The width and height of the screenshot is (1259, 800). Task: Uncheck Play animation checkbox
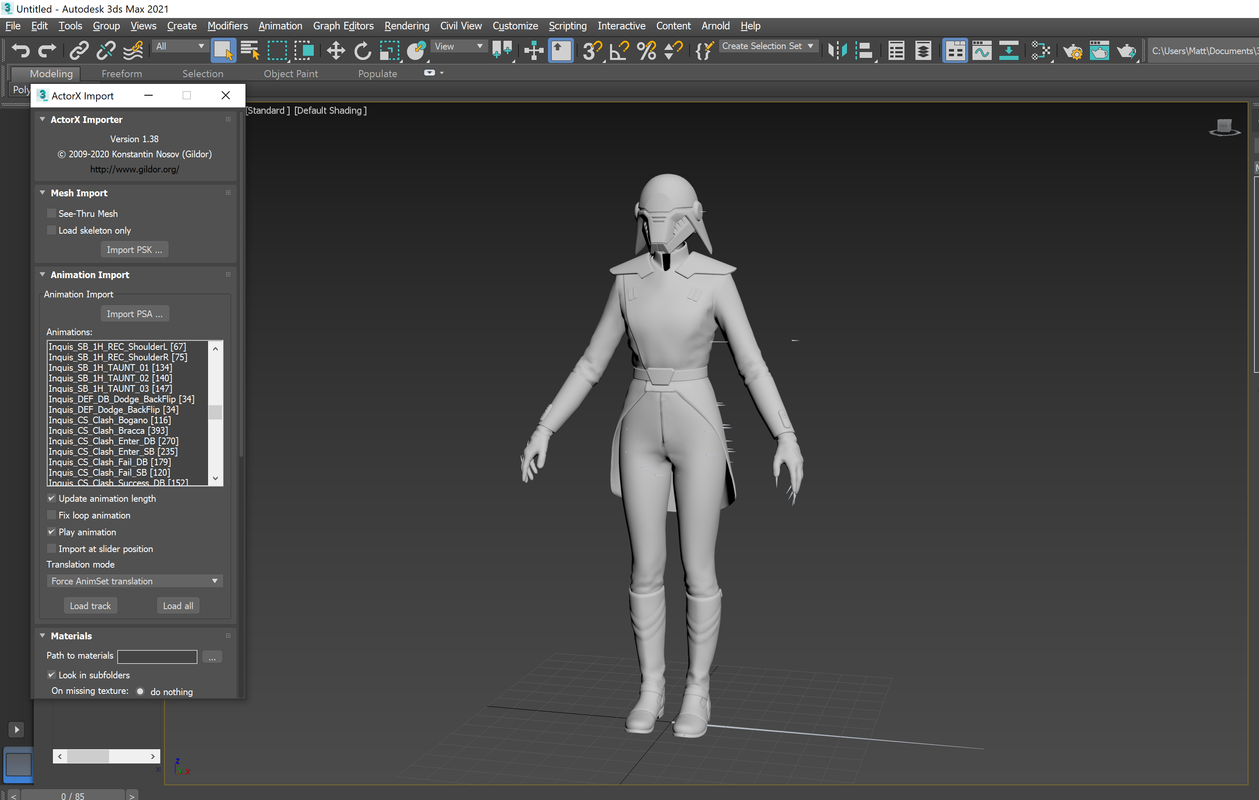[x=52, y=532]
